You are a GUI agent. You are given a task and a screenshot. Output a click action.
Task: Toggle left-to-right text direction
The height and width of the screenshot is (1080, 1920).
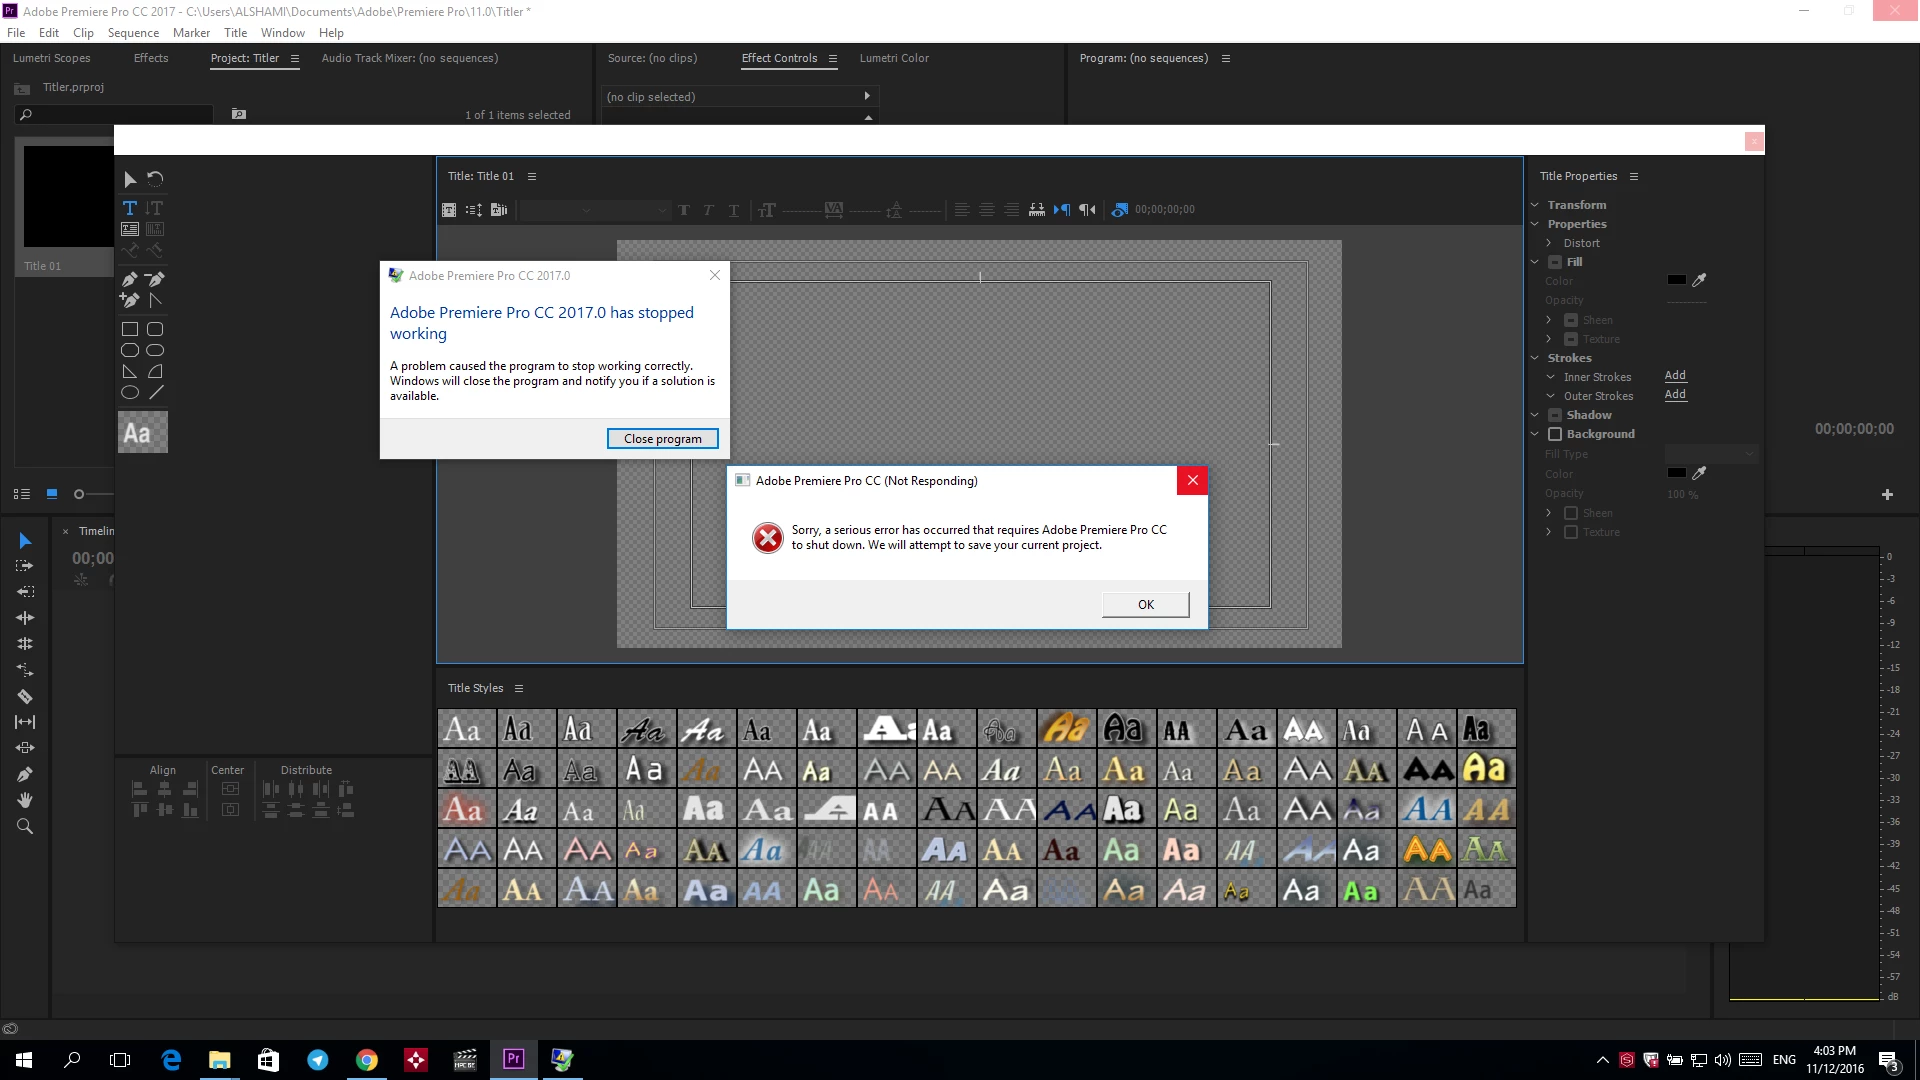(1062, 210)
